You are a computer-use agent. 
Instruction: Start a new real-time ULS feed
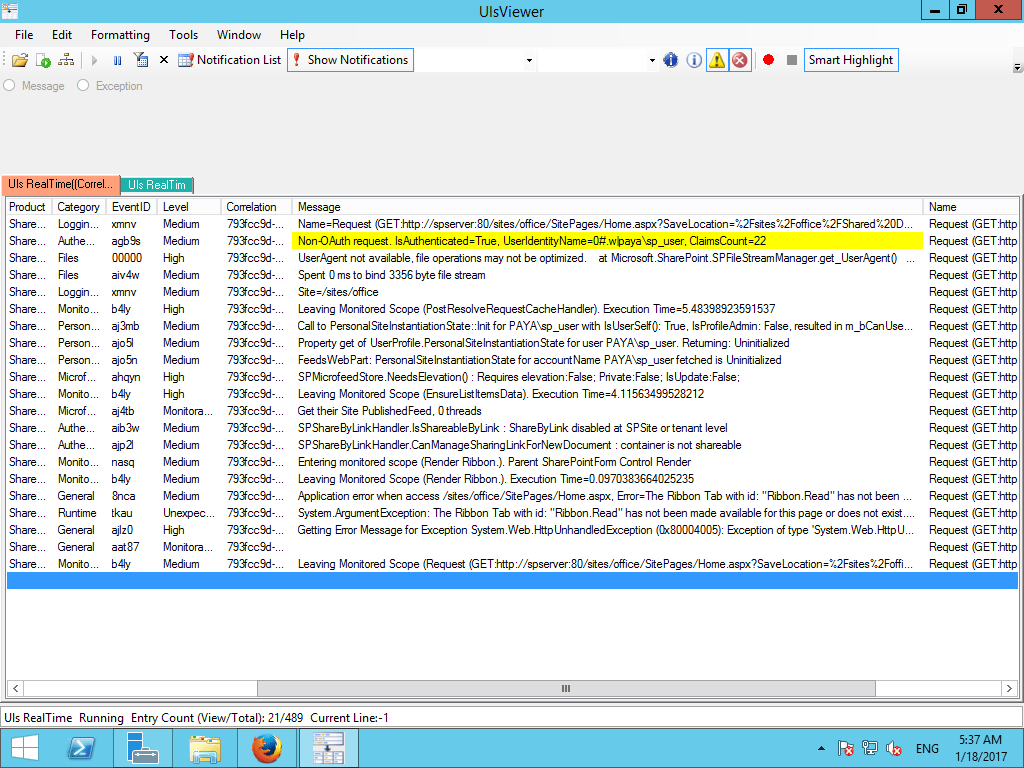43,60
